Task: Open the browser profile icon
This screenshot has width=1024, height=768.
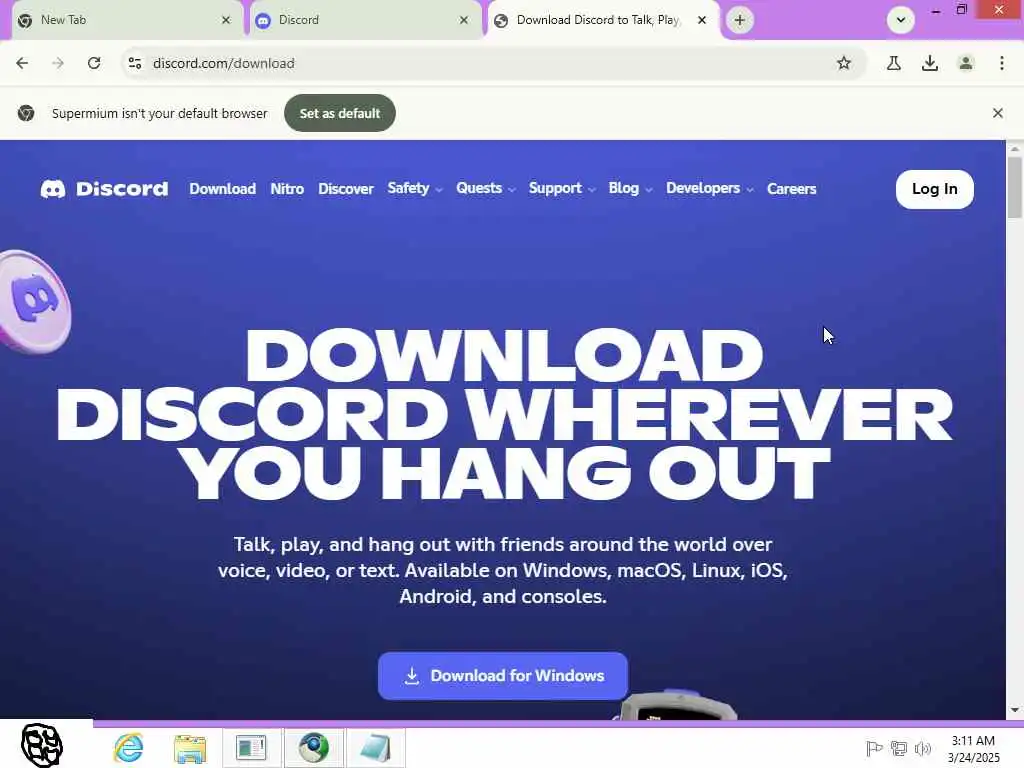Action: point(966,63)
